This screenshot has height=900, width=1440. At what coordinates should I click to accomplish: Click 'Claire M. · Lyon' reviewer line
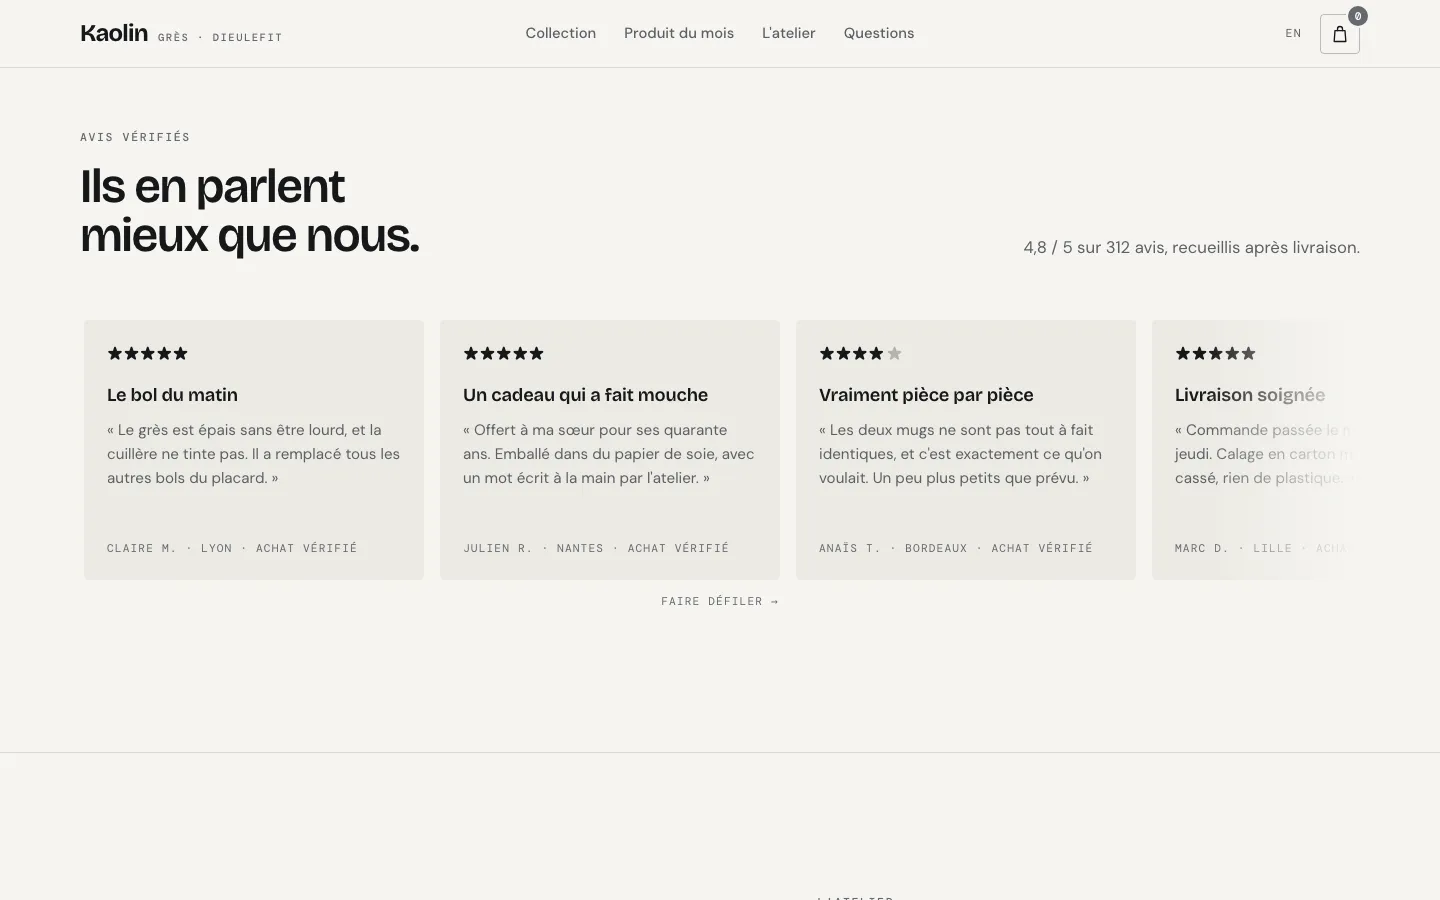[x=232, y=548]
